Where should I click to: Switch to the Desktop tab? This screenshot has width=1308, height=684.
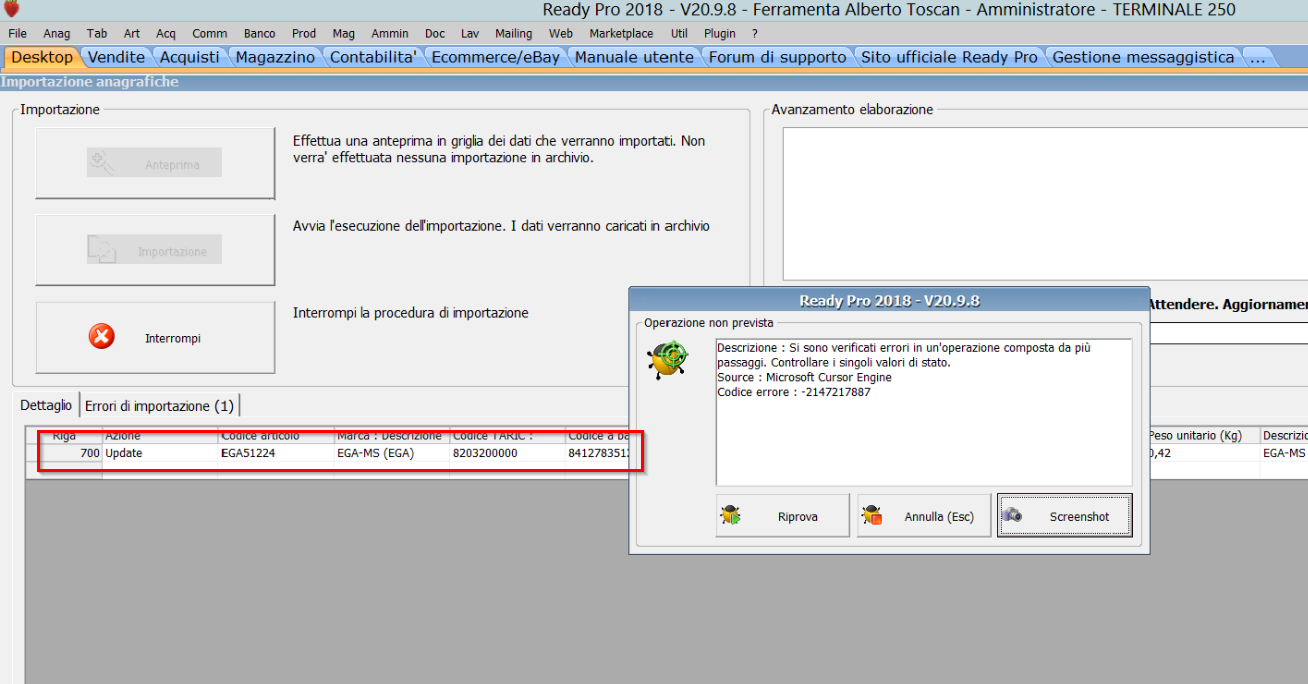(x=42, y=57)
